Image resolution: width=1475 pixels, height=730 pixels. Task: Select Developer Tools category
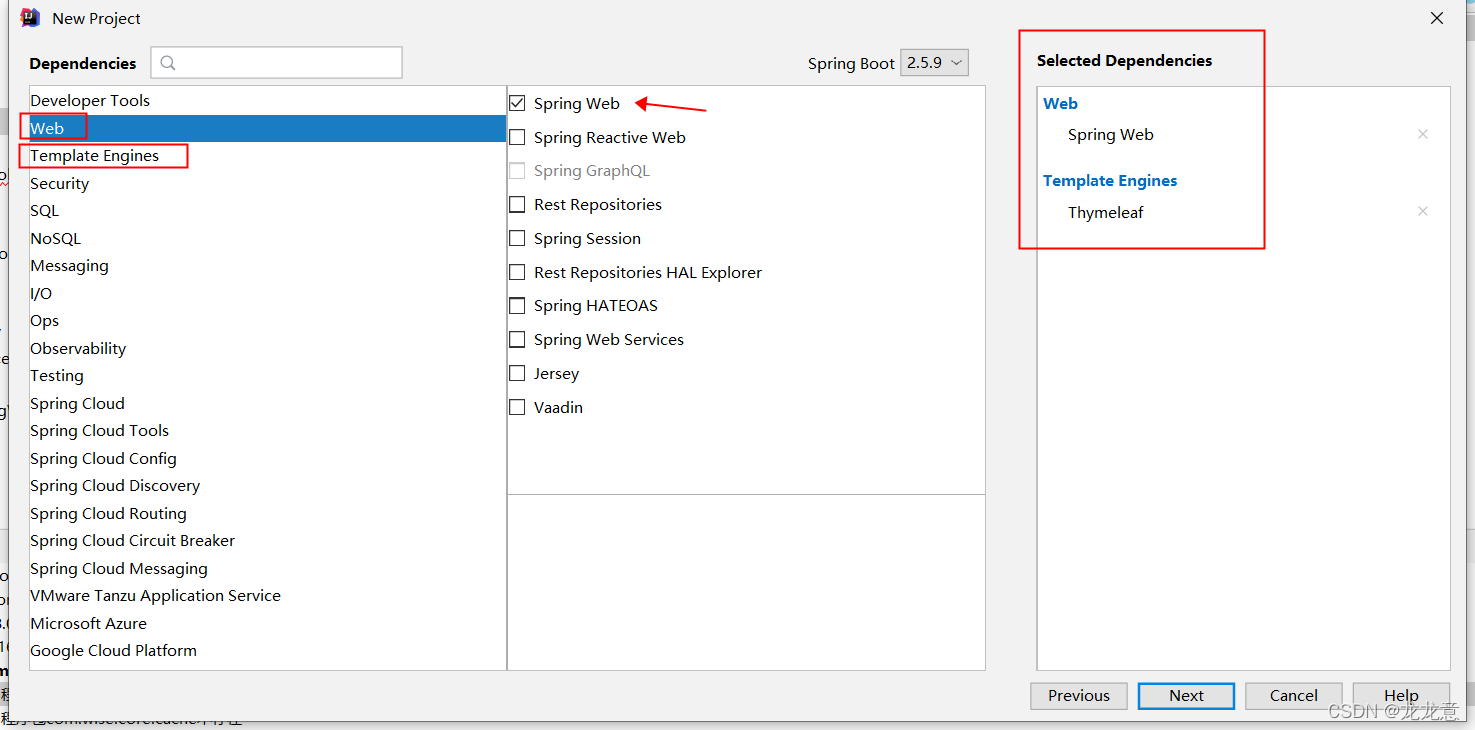pyautogui.click(x=268, y=101)
